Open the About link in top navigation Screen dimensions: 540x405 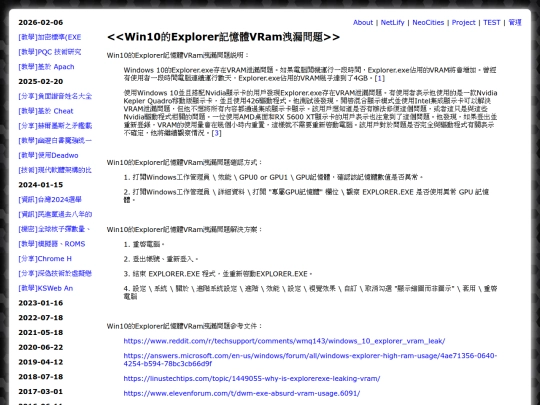[x=363, y=22]
